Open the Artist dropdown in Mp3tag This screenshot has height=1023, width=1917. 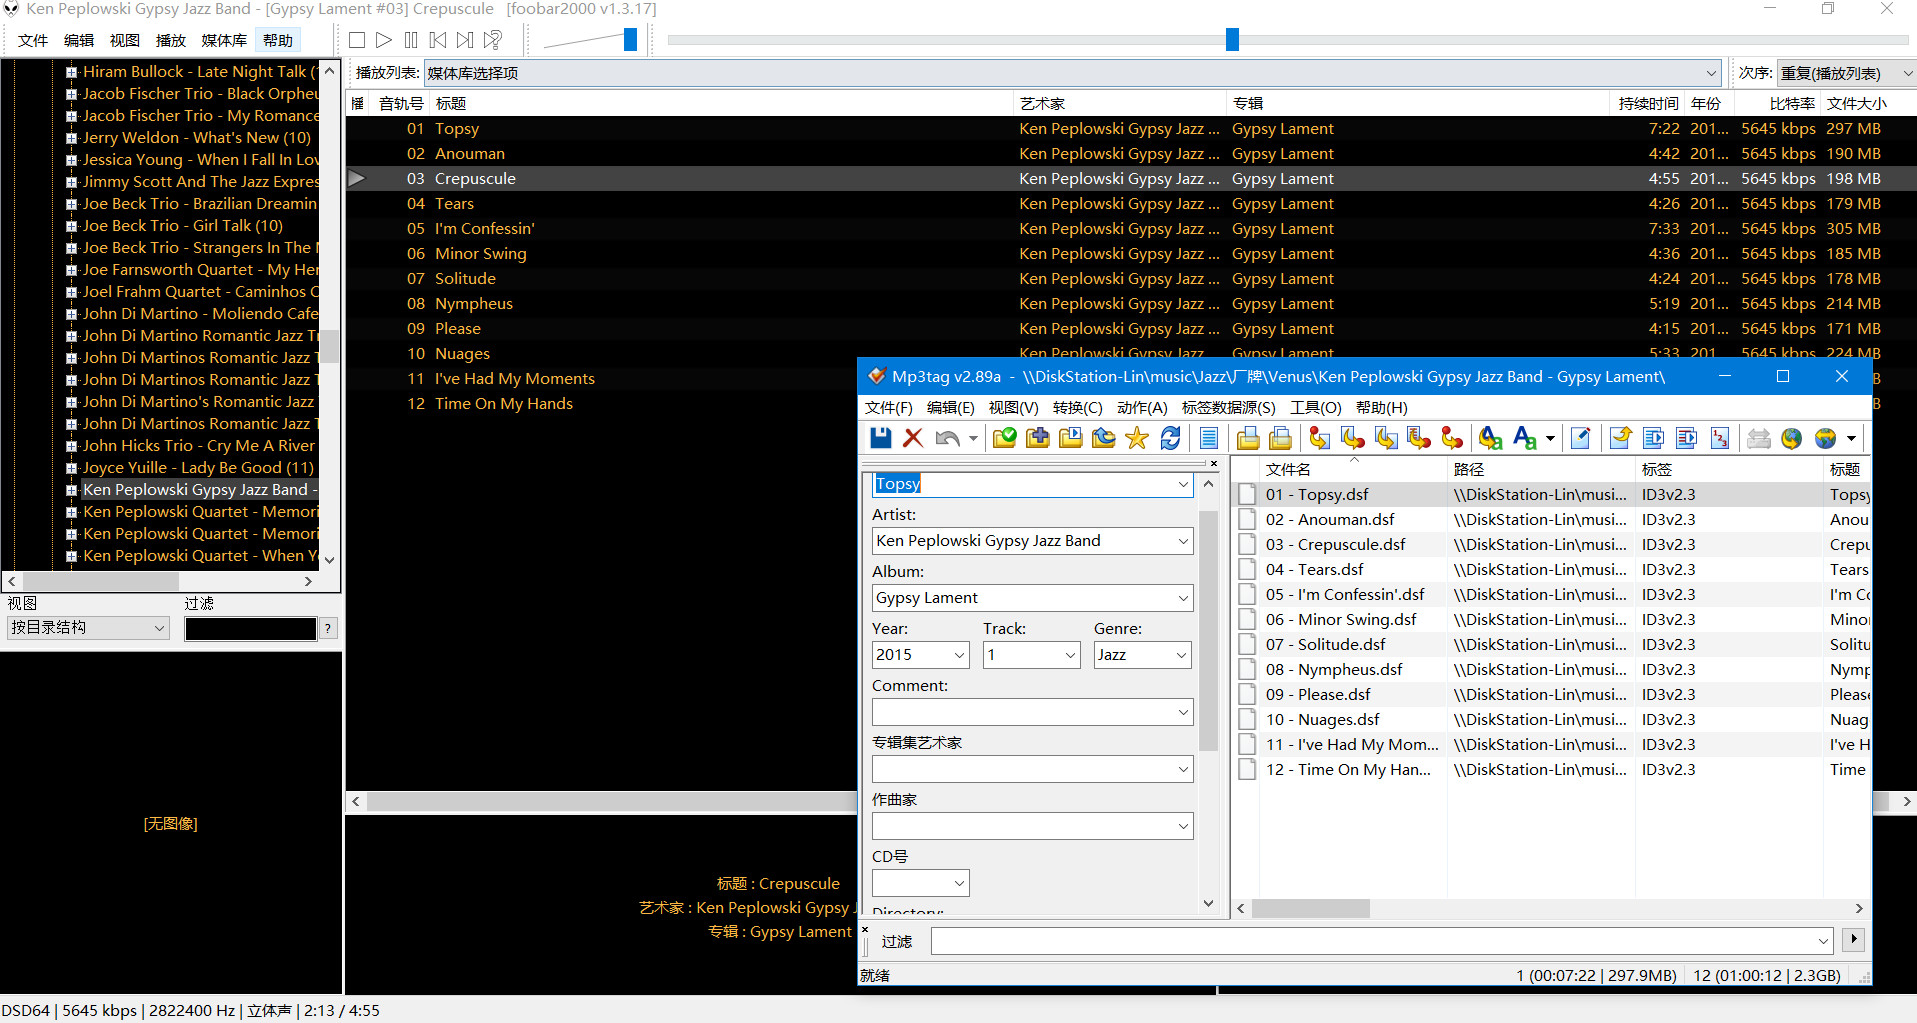click(x=1183, y=541)
